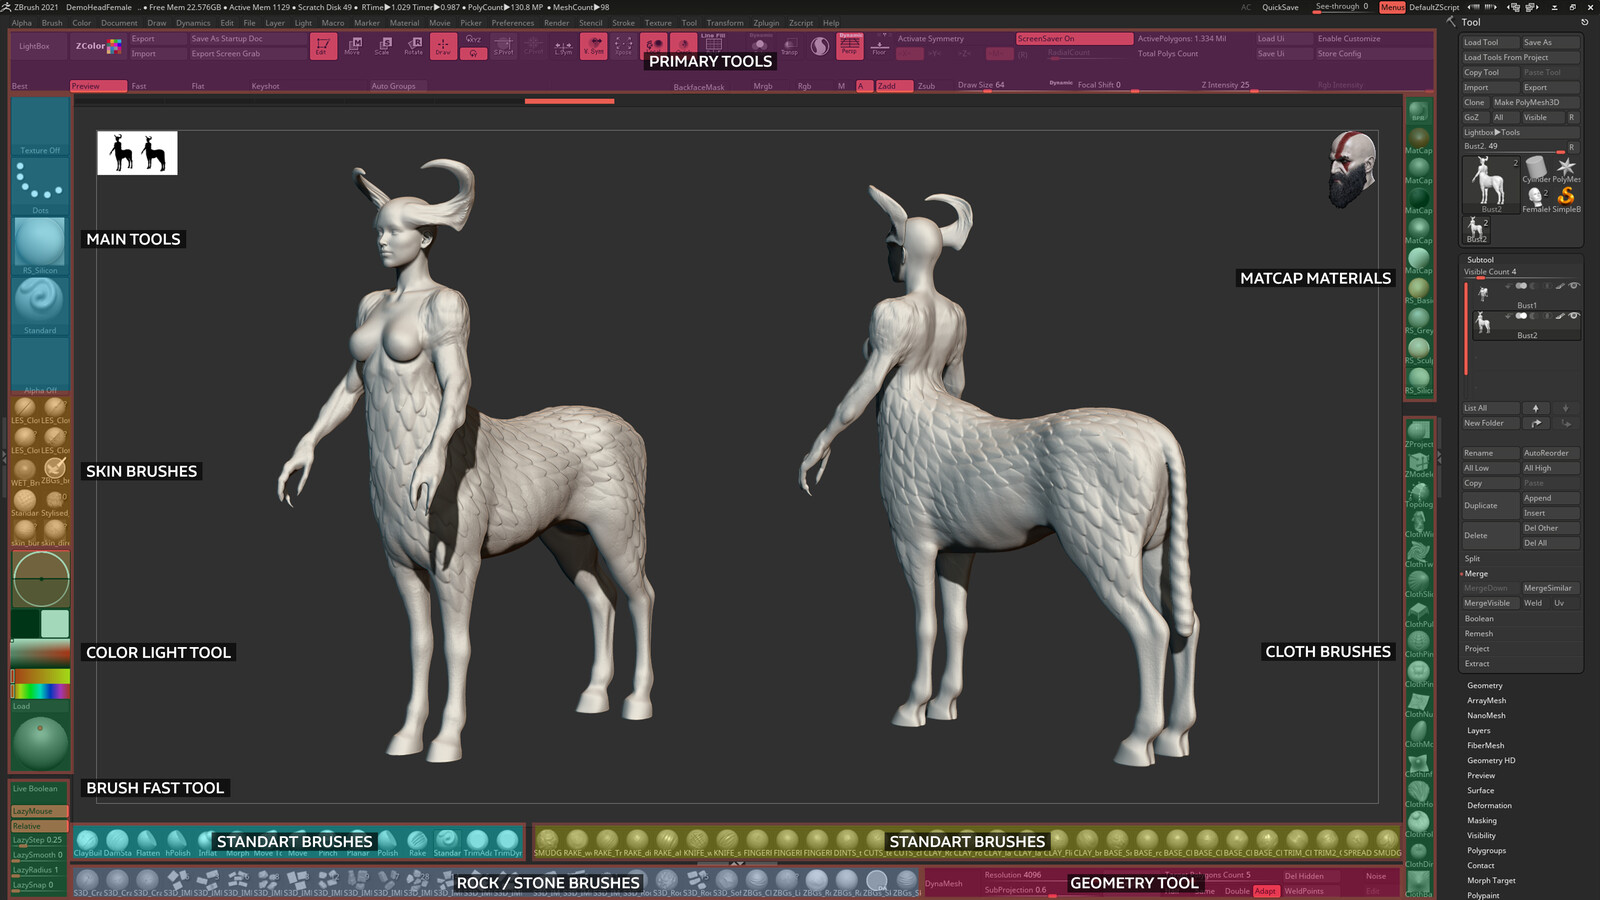Open the Preferences menu
1600x900 pixels.
(513, 23)
